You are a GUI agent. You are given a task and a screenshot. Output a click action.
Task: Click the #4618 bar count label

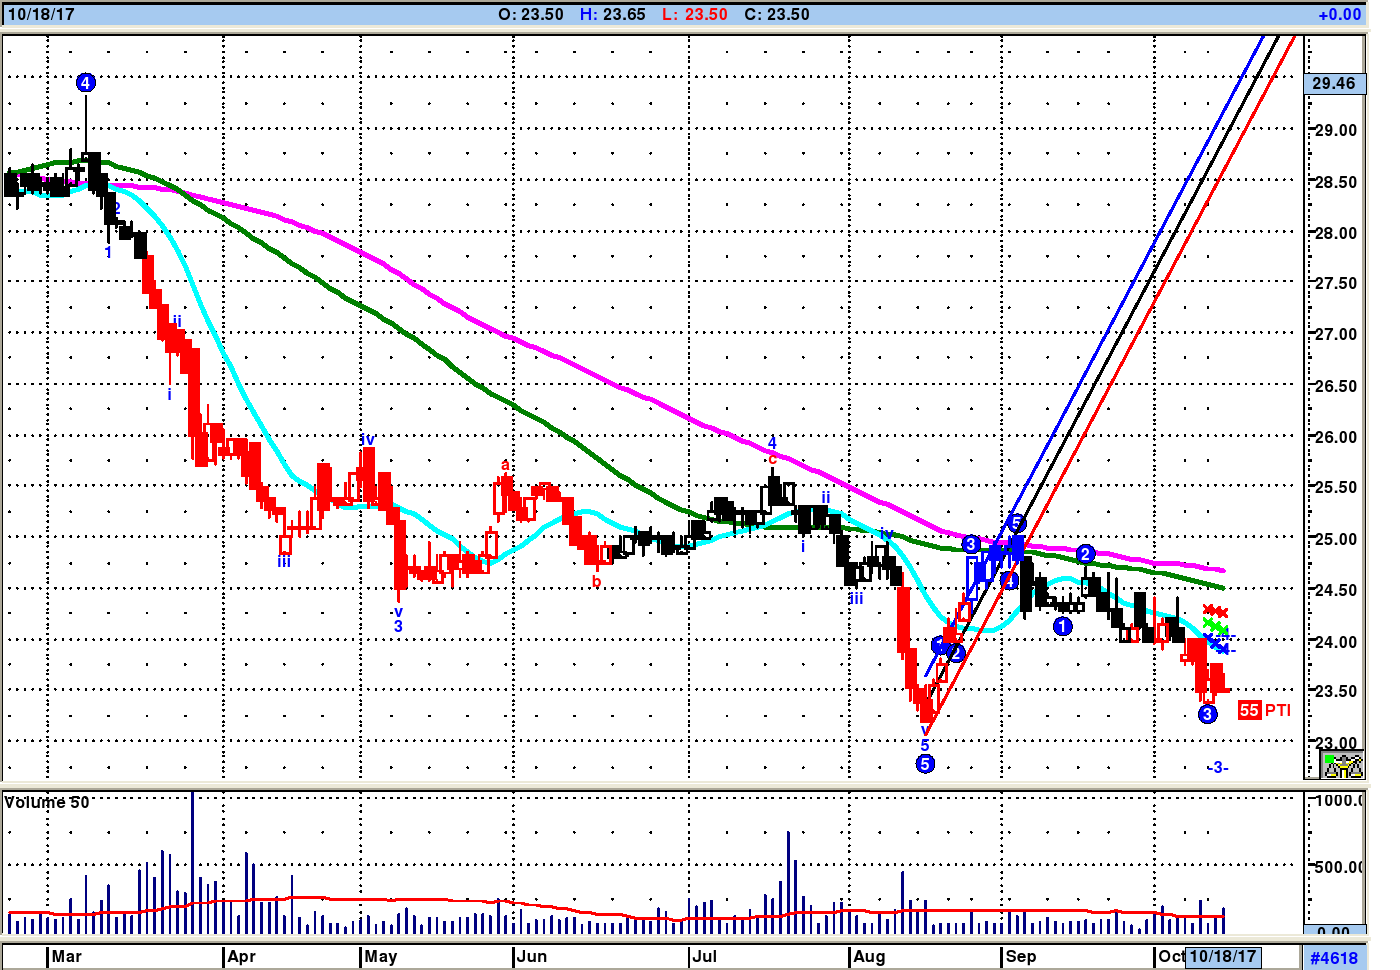click(x=1334, y=958)
